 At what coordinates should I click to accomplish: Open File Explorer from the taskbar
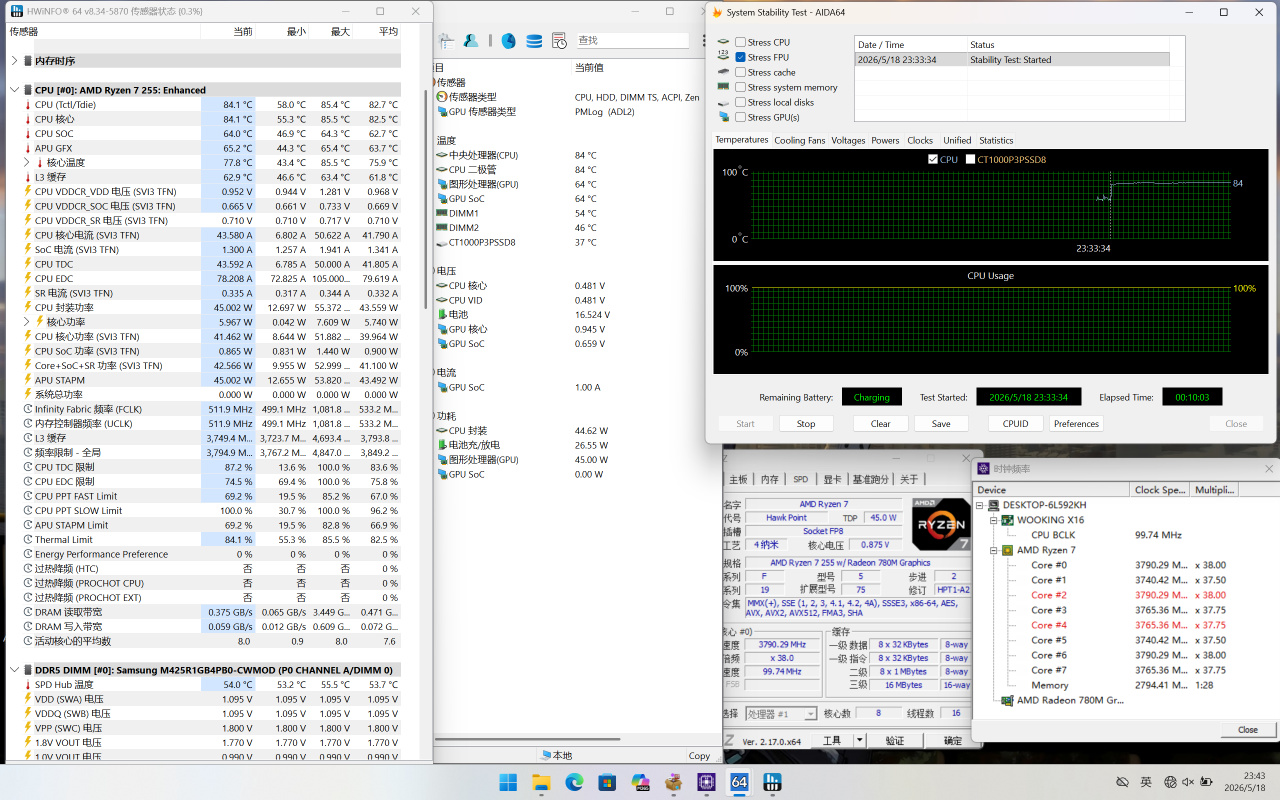tap(541, 782)
